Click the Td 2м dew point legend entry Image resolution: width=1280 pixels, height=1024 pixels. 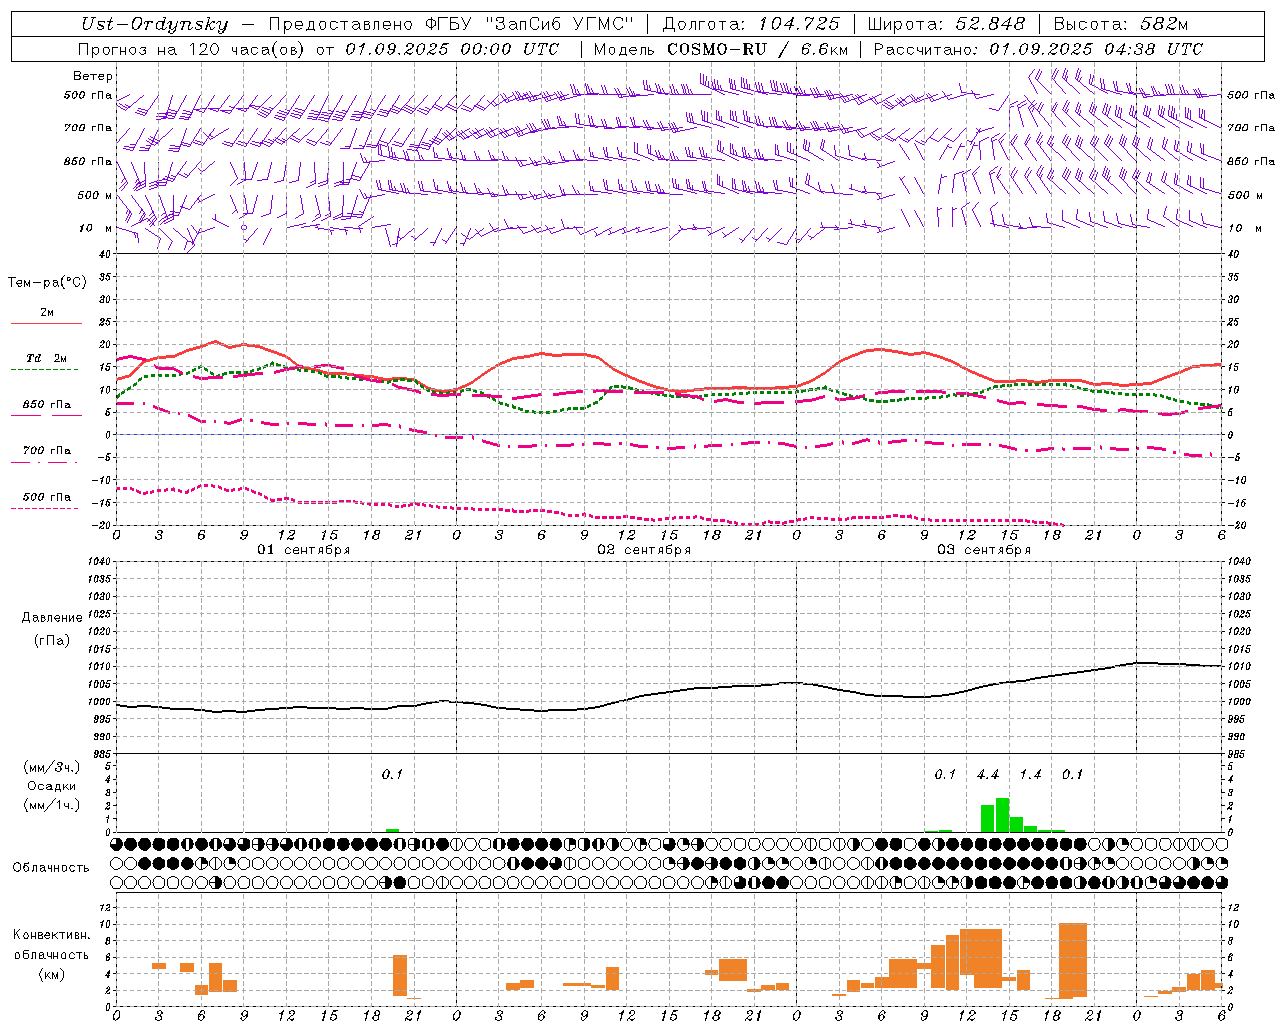pyautogui.click(x=46, y=358)
